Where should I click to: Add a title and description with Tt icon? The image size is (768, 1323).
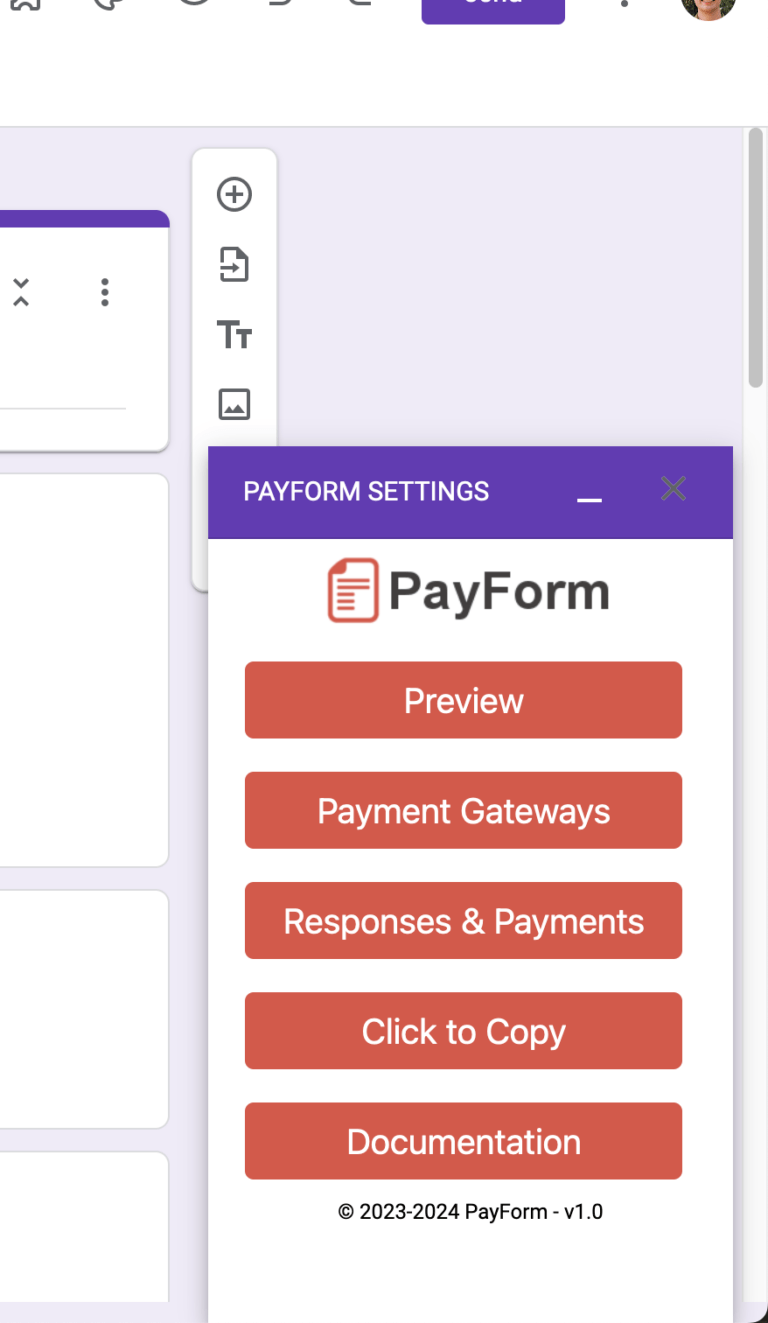[x=234, y=334]
